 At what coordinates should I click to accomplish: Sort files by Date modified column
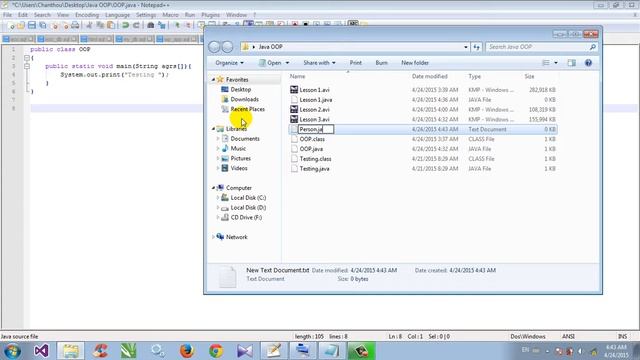click(x=429, y=76)
